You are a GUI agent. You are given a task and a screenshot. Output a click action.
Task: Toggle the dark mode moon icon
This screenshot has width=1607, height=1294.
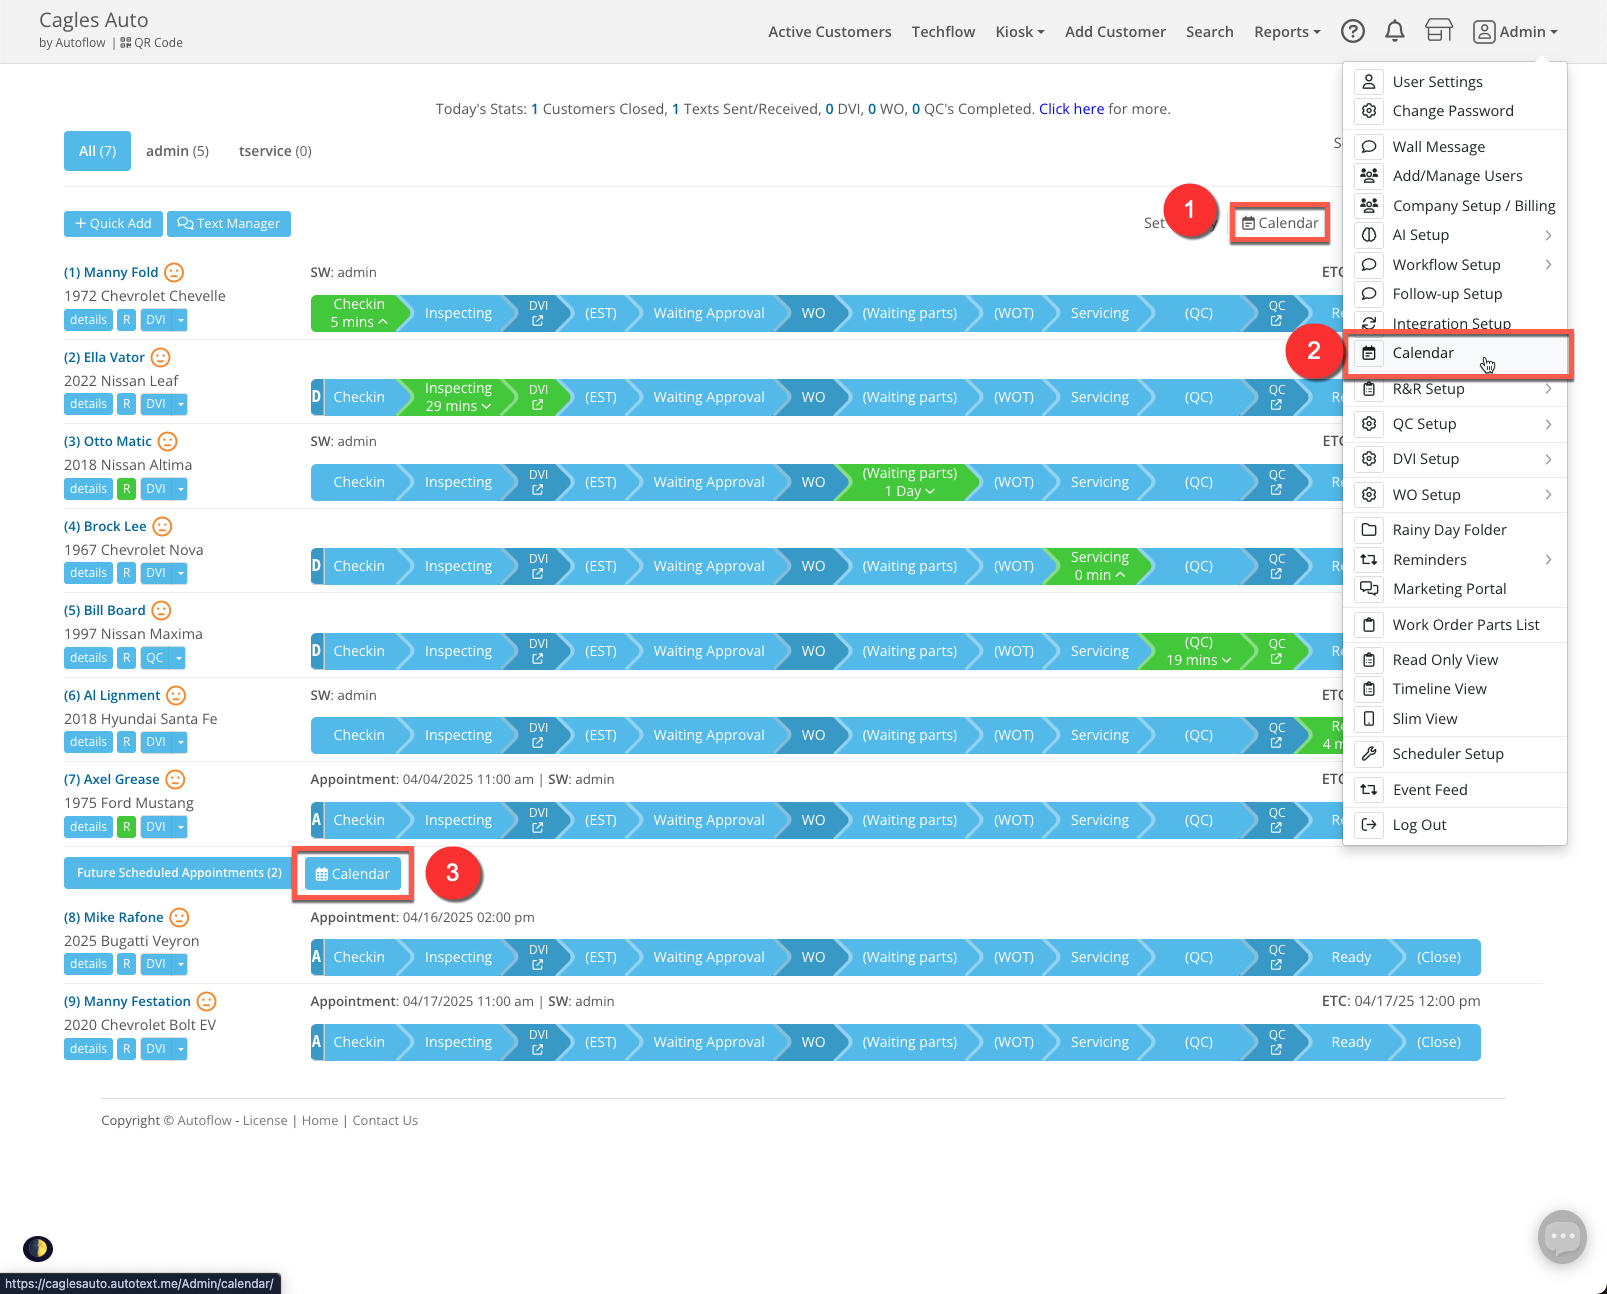coord(38,1248)
